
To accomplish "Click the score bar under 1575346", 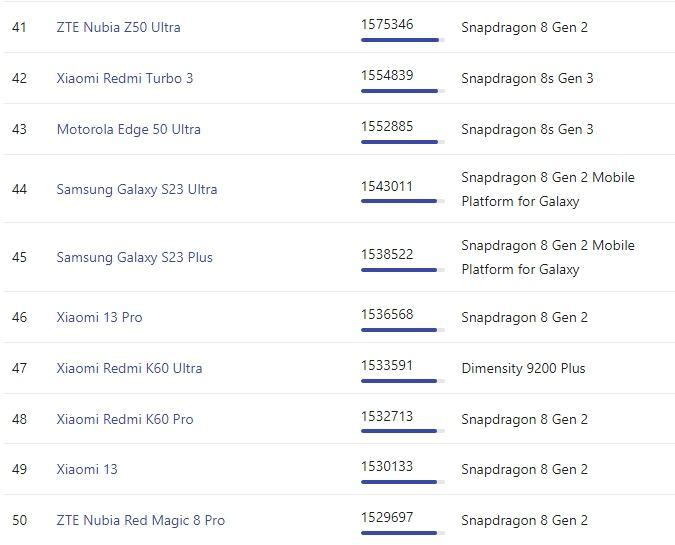I will [403, 40].
